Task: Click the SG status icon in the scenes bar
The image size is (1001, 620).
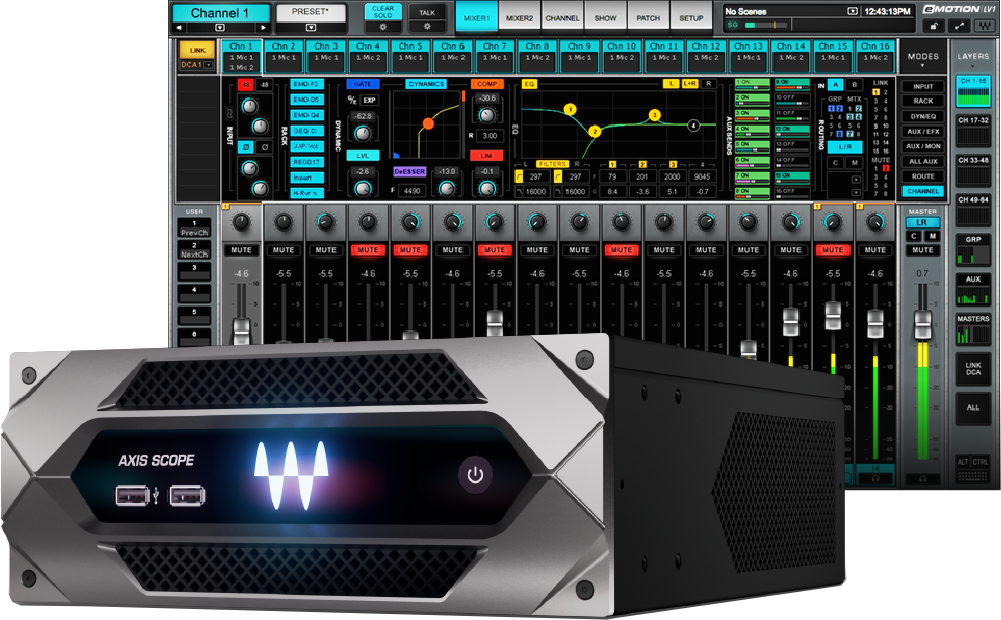Action: click(732, 24)
